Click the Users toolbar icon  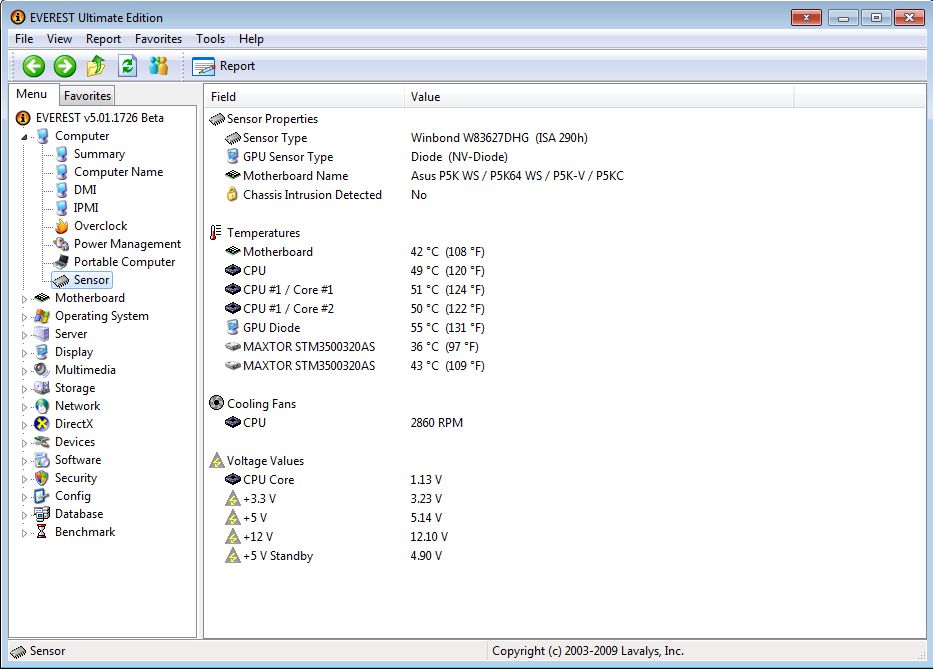(x=158, y=66)
